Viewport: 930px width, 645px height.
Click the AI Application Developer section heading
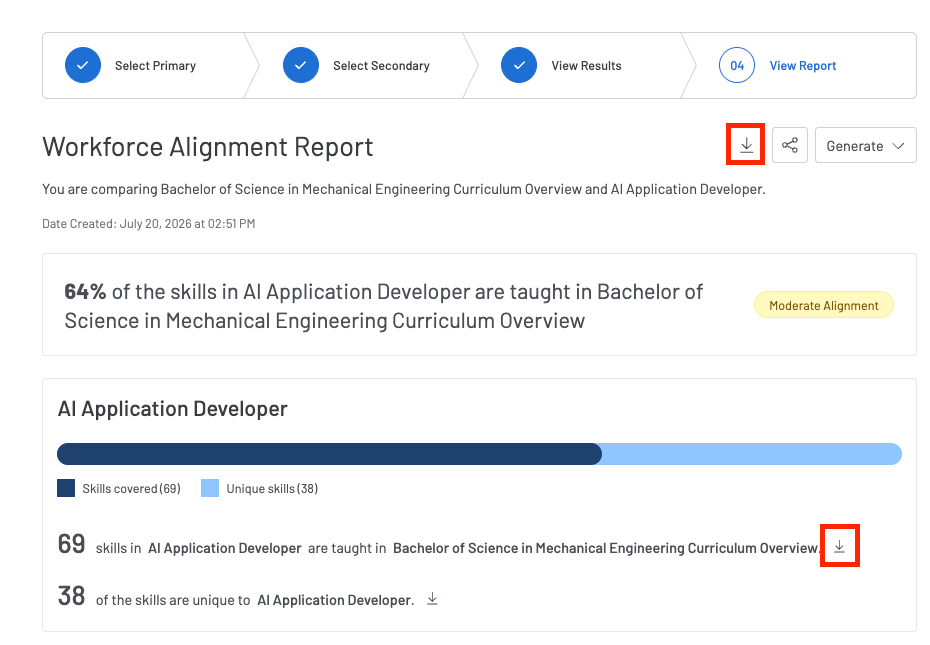(x=173, y=409)
